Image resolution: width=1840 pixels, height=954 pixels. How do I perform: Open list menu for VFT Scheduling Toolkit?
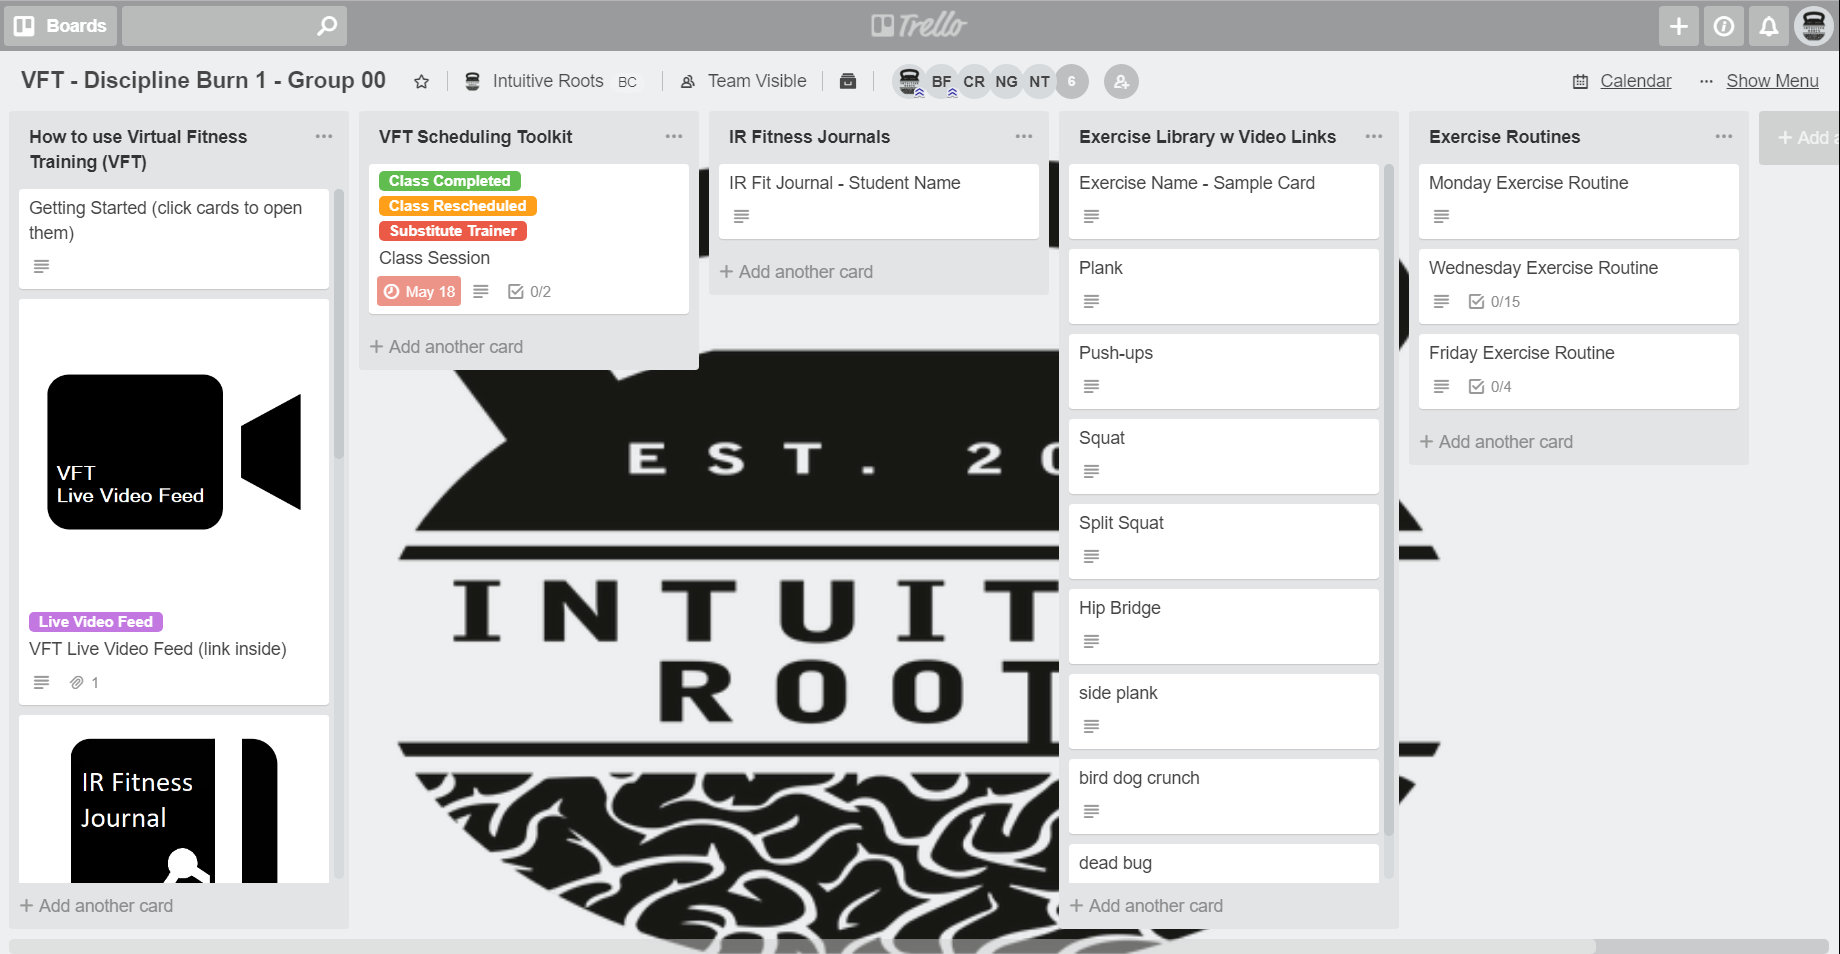tap(674, 137)
